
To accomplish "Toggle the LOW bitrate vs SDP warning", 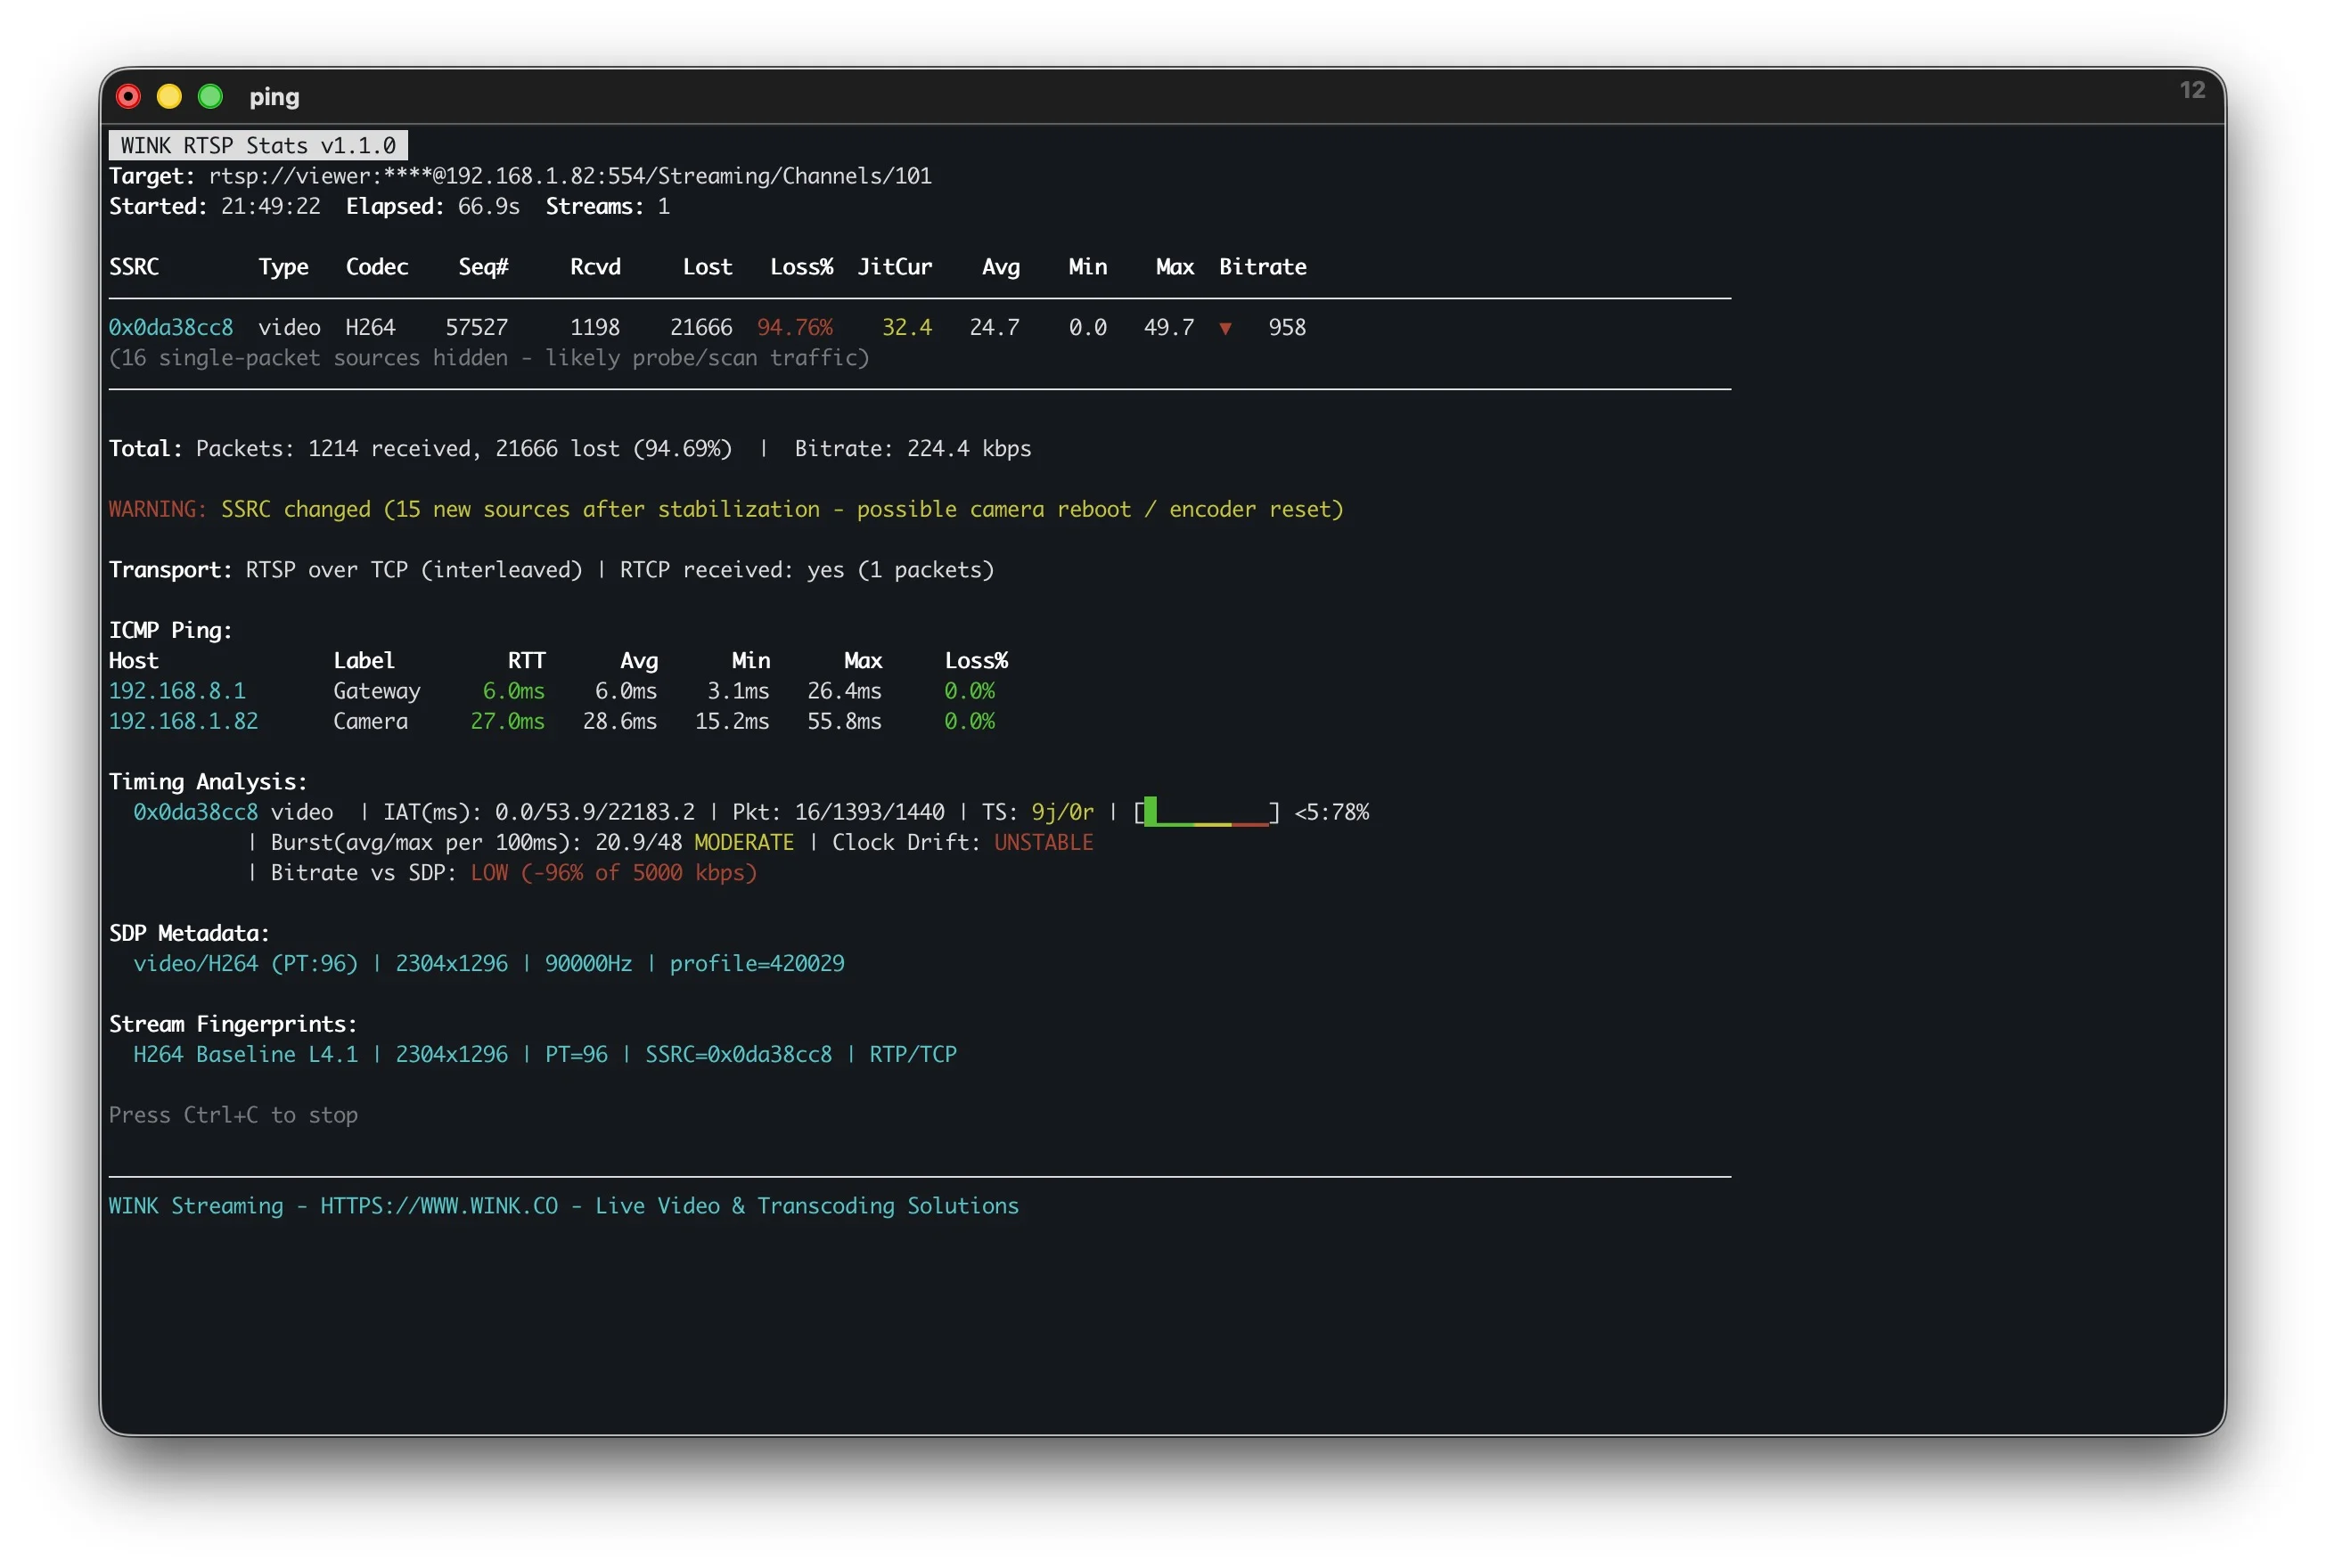I will (489, 872).
